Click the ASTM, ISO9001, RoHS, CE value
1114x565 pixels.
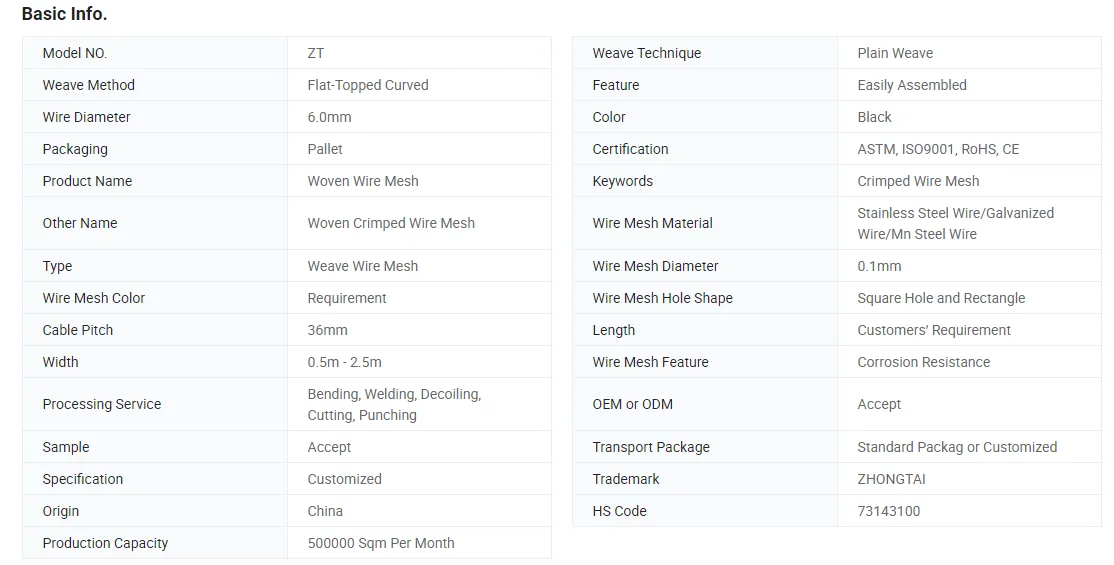(x=938, y=149)
